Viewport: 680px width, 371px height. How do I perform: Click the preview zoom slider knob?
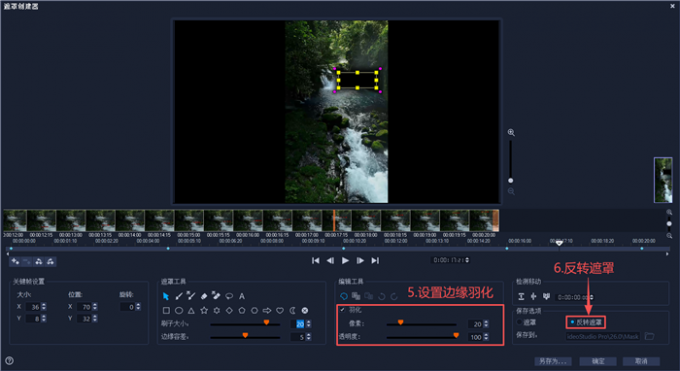pyautogui.click(x=510, y=181)
